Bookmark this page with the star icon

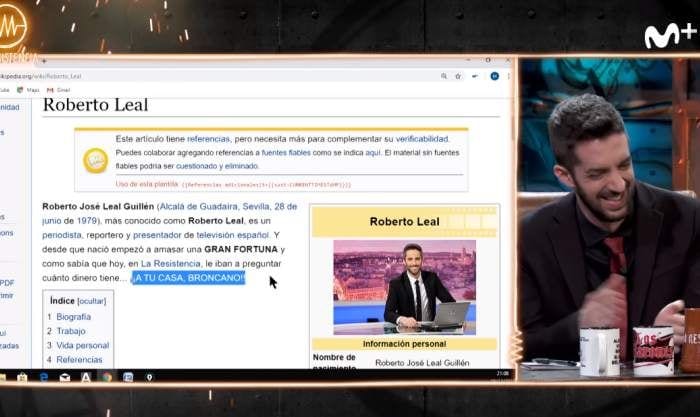tap(458, 76)
